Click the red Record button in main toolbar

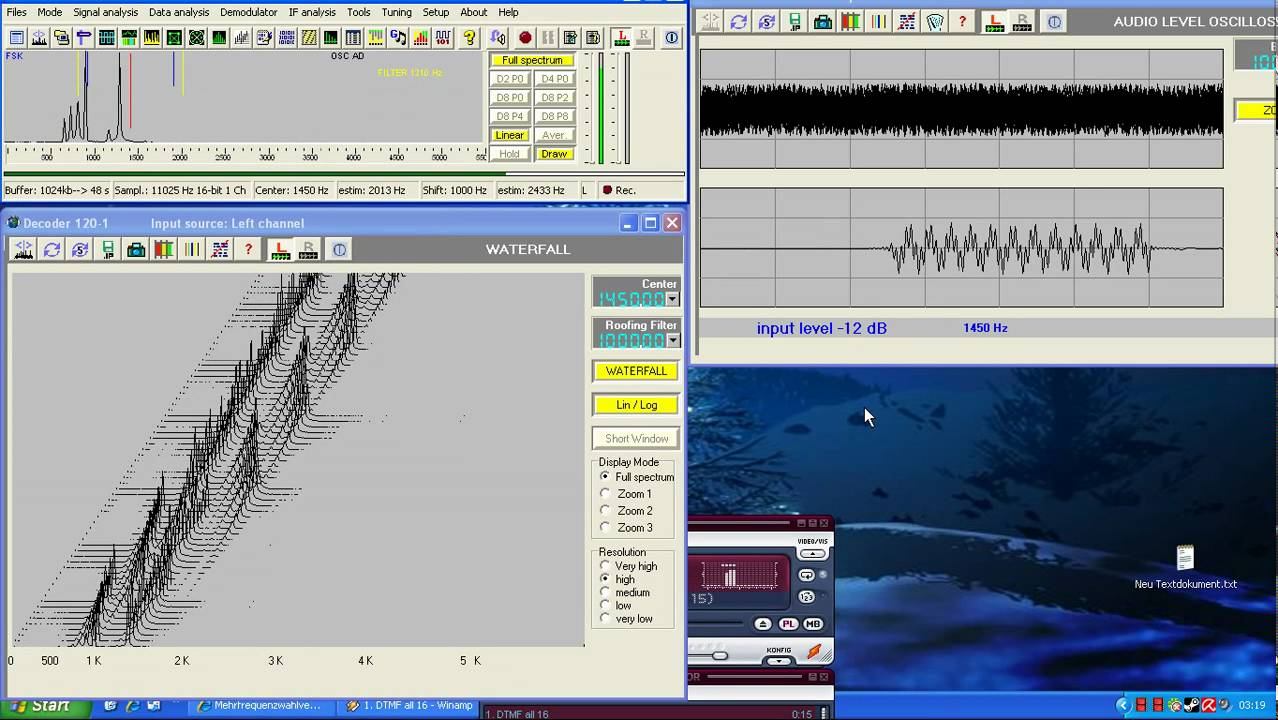tap(525, 38)
